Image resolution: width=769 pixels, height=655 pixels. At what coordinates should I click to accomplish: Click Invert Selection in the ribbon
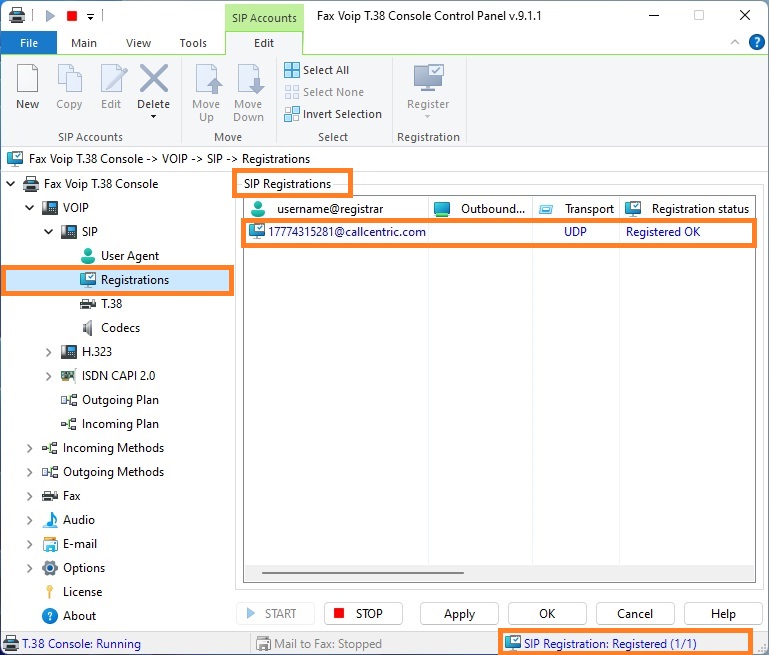[333, 114]
